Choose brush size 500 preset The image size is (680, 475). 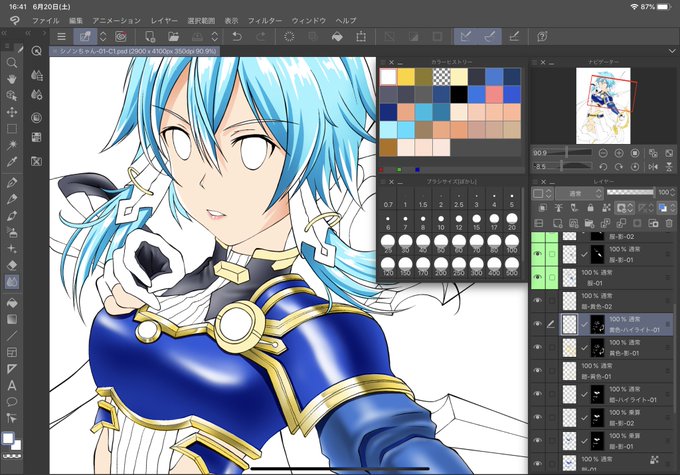(512, 267)
